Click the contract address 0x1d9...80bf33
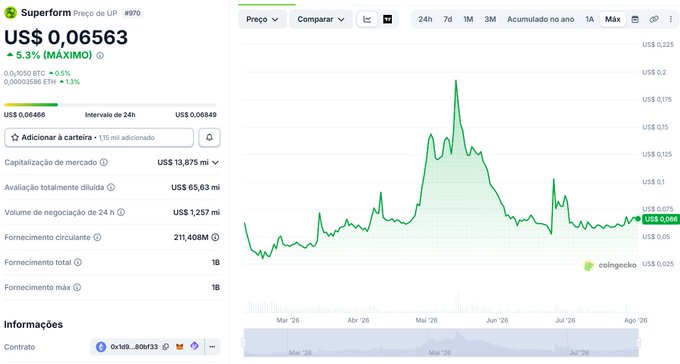Viewport: 680px width, 364px height. (x=134, y=347)
